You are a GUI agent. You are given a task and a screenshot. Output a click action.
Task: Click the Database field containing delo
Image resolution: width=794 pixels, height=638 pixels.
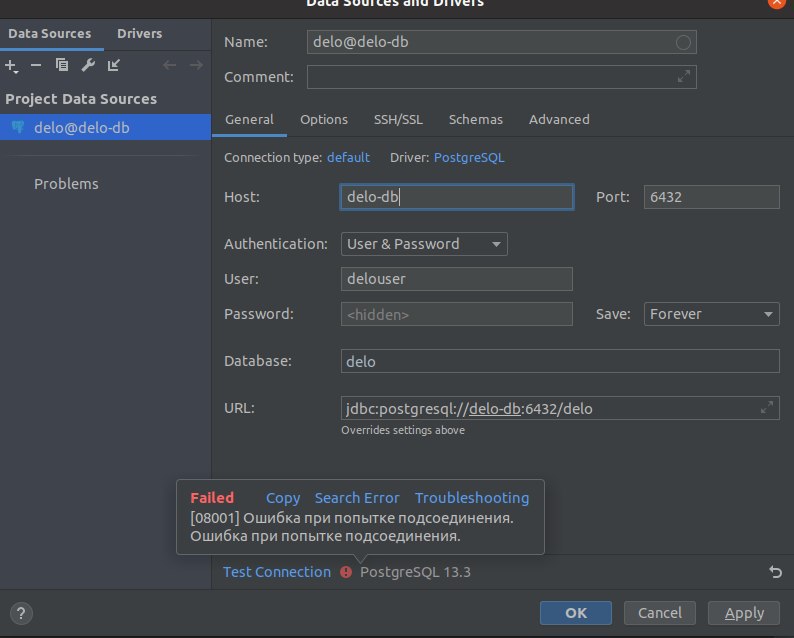click(560, 361)
